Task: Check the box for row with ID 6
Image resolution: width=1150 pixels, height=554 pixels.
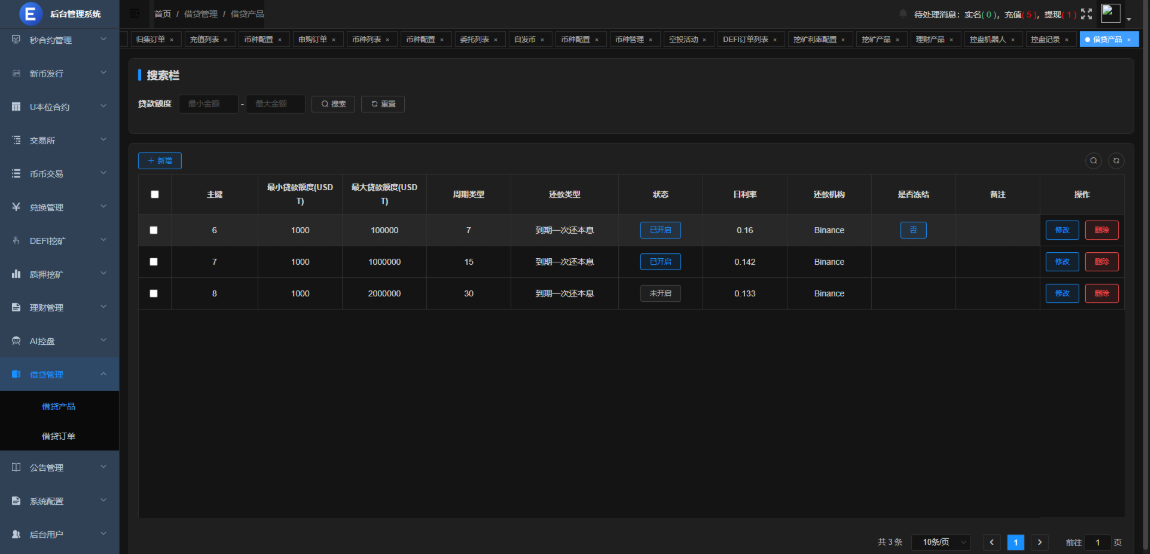Action: 154,230
